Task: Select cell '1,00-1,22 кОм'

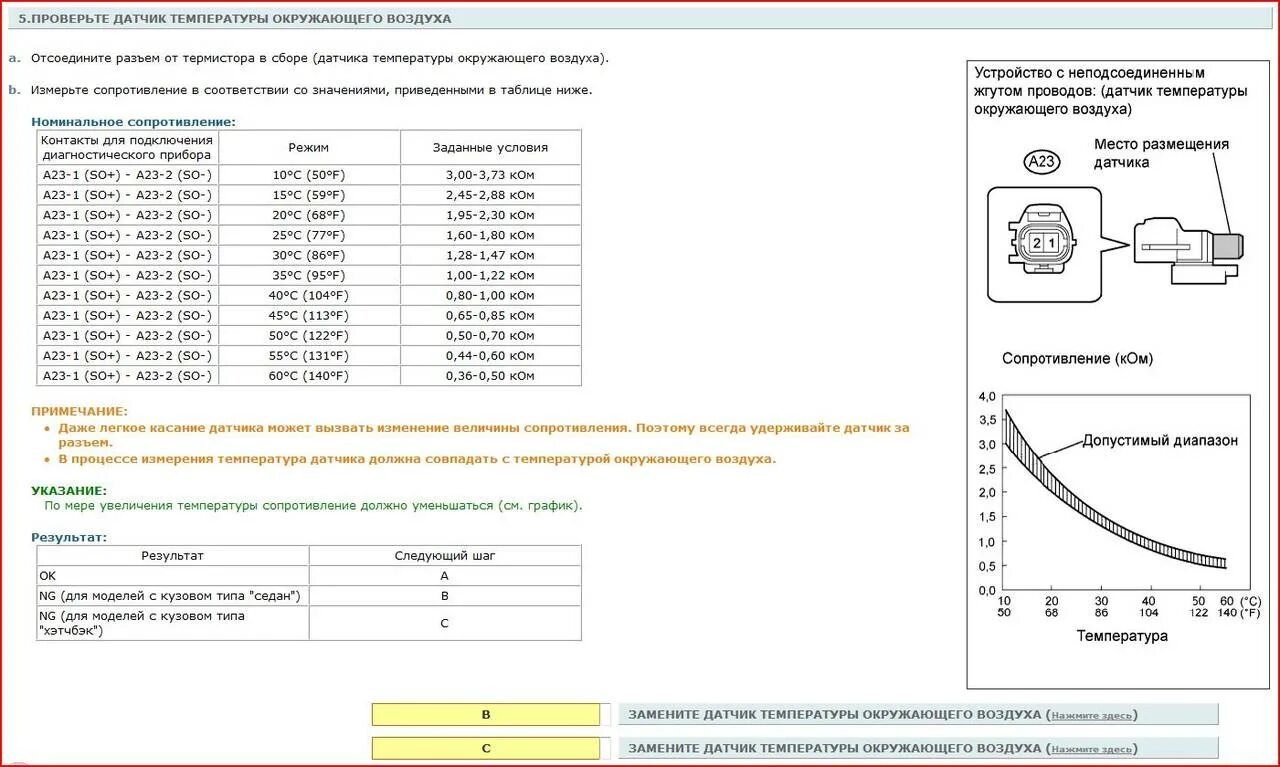Action: (x=490, y=275)
